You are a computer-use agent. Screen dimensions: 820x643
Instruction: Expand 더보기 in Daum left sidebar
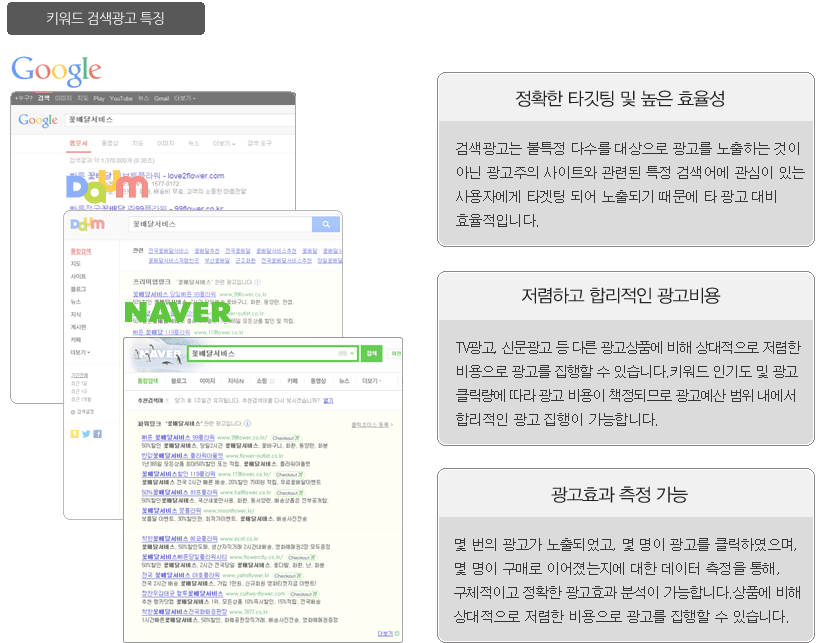click(80, 352)
